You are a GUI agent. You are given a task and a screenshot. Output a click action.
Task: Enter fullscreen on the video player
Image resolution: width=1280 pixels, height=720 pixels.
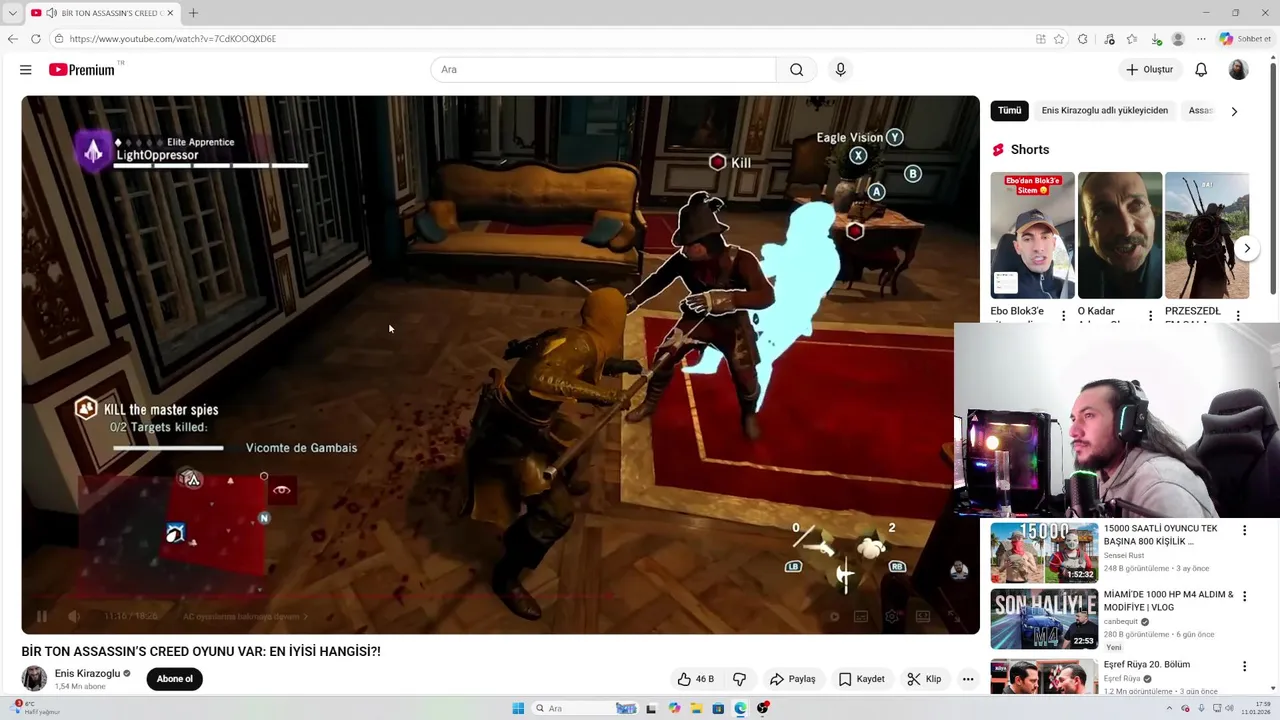click(954, 616)
